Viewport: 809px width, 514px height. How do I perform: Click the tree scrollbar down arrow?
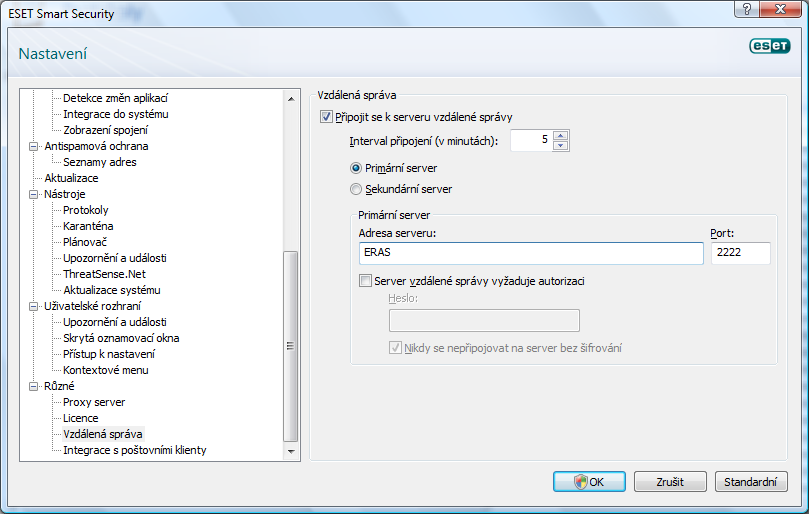click(291, 451)
